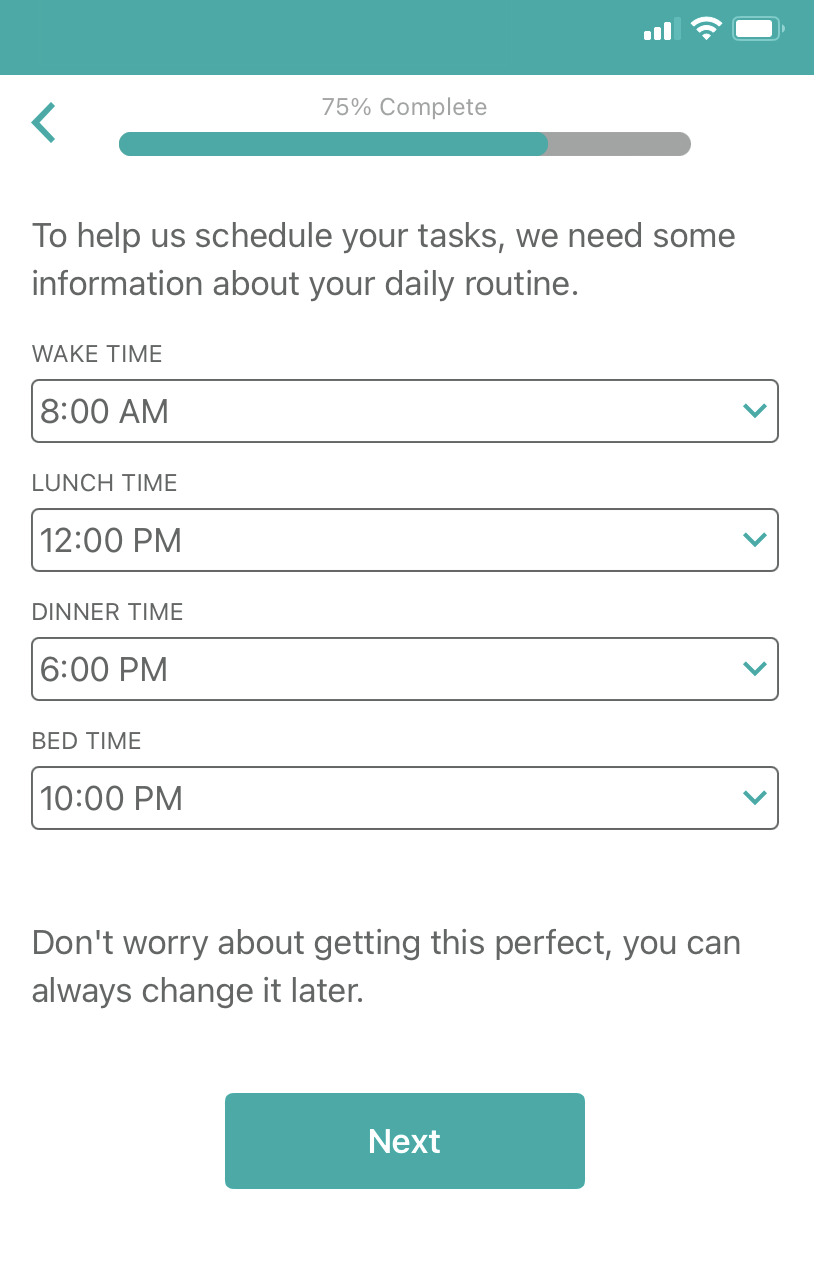Screen dimensions: 814x1274
Task: Click the Lunch Time chevron arrow
Action: click(755, 540)
